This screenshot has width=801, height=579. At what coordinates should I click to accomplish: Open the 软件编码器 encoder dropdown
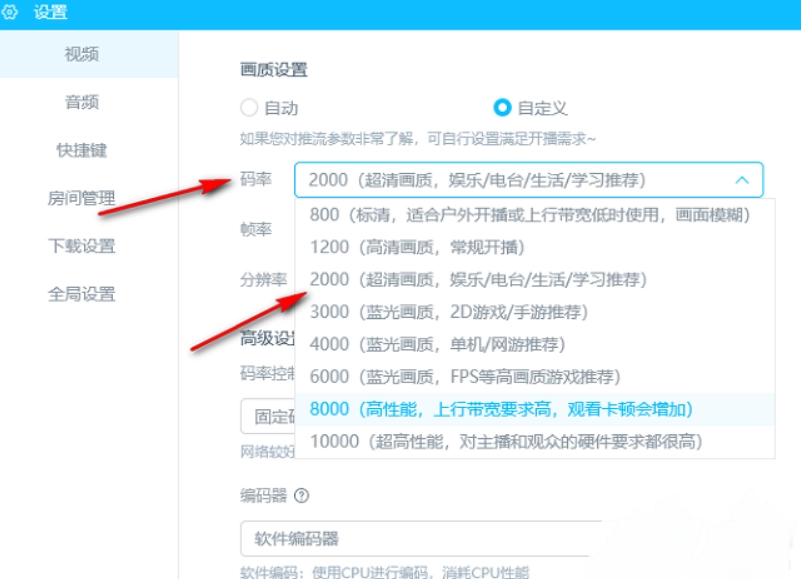point(420,539)
